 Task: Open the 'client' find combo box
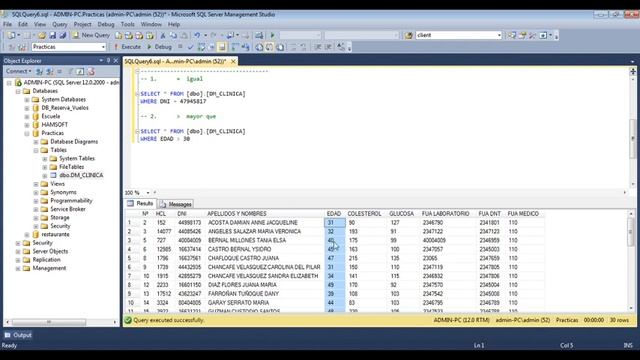[459, 35]
